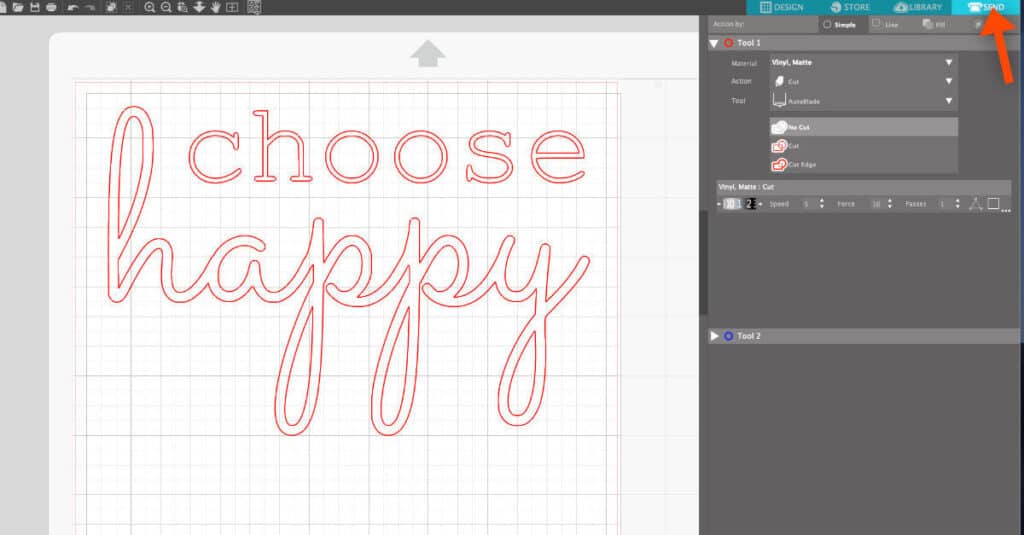Click the grid pattern icon in the toolbar
This screenshot has width=1024, height=535.
254,7
